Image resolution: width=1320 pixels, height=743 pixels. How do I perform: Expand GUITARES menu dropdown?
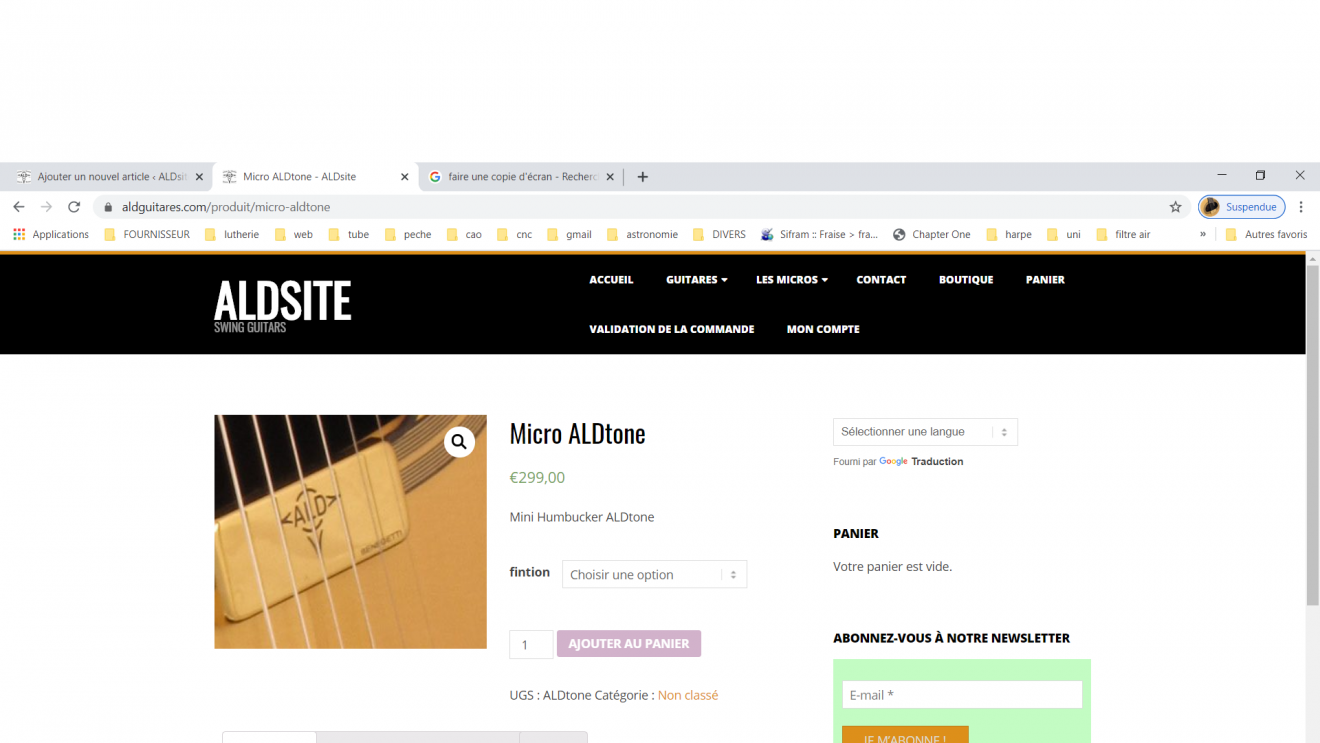[697, 280]
